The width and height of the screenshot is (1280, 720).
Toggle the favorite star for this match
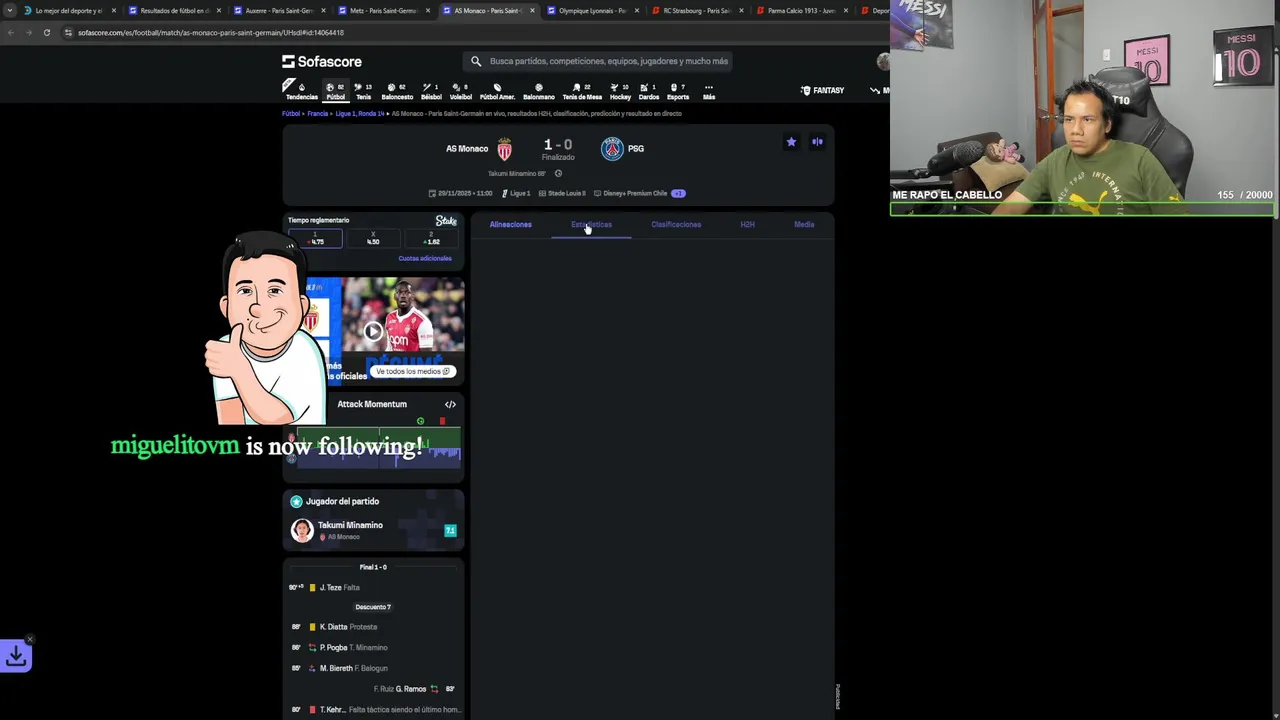pos(791,142)
